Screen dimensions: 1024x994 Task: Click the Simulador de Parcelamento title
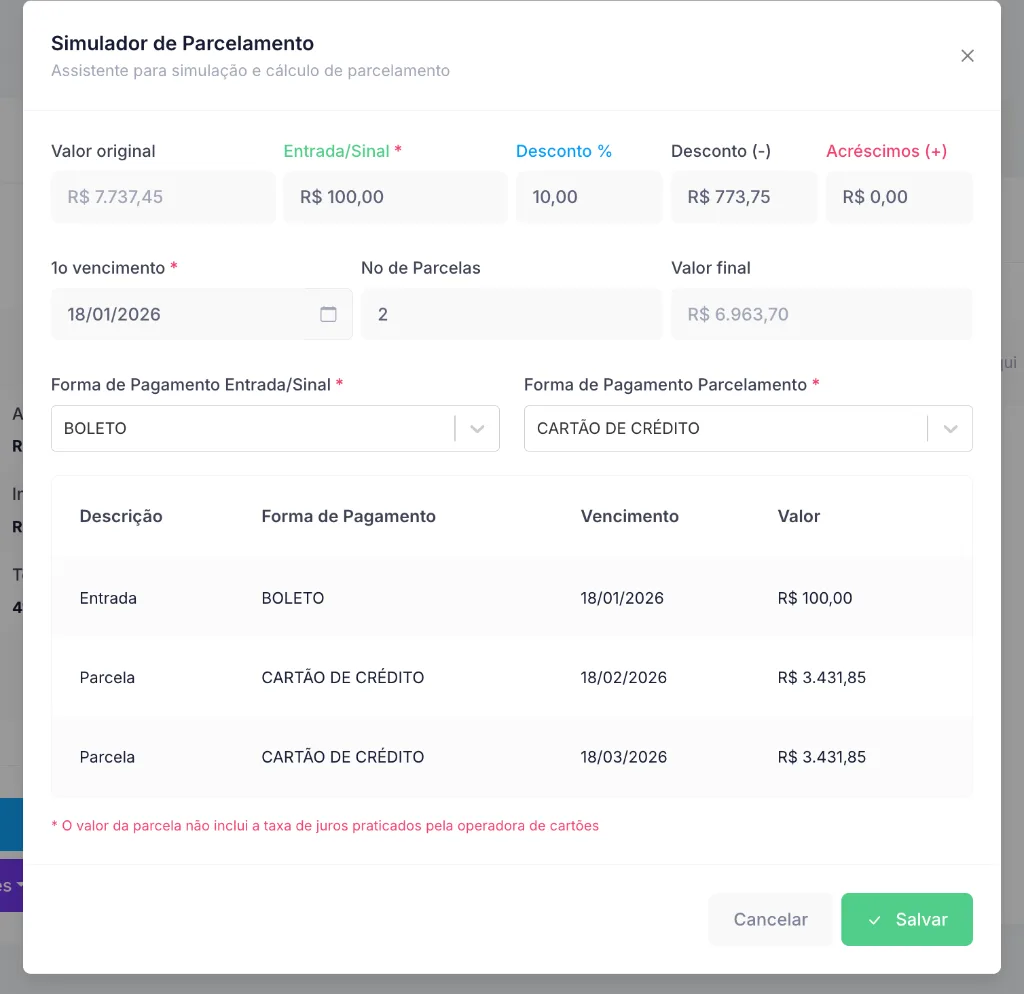coord(182,43)
